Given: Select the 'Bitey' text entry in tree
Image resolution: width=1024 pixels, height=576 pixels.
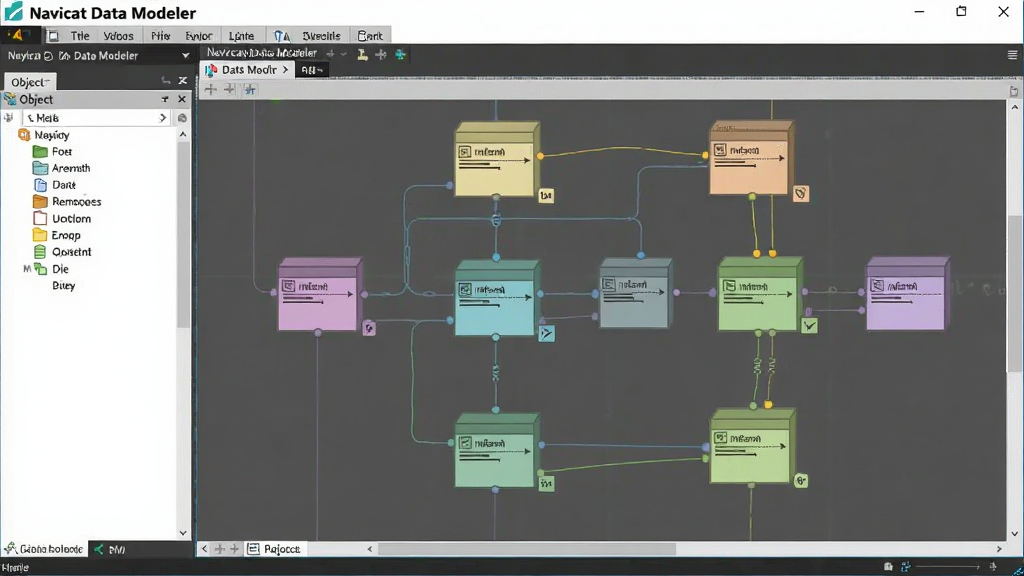Looking at the screenshot, I should tap(63, 285).
